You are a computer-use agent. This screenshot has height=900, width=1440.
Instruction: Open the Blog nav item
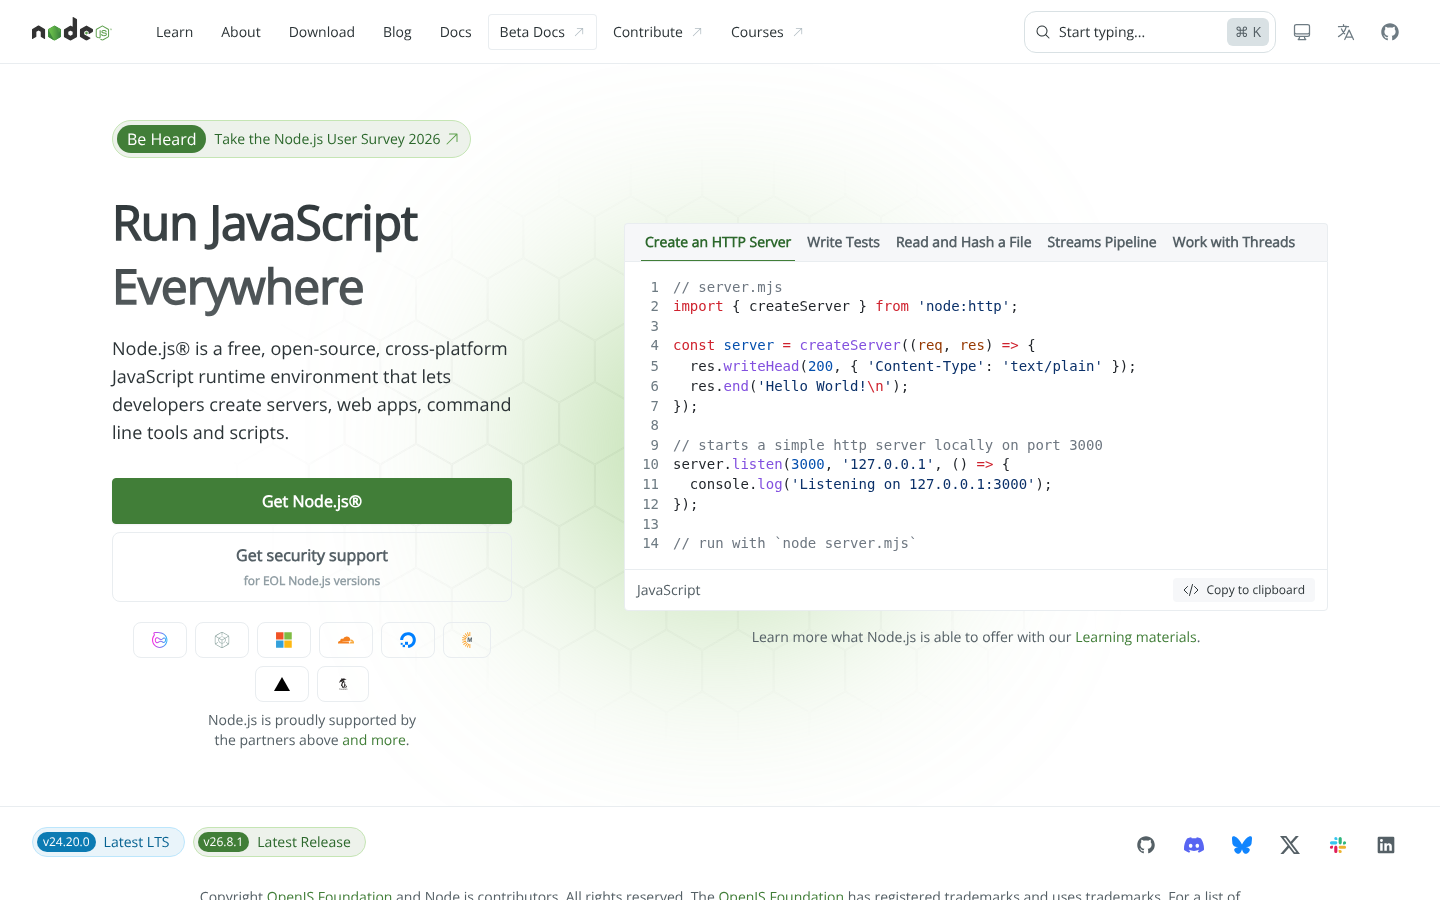click(x=397, y=32)
